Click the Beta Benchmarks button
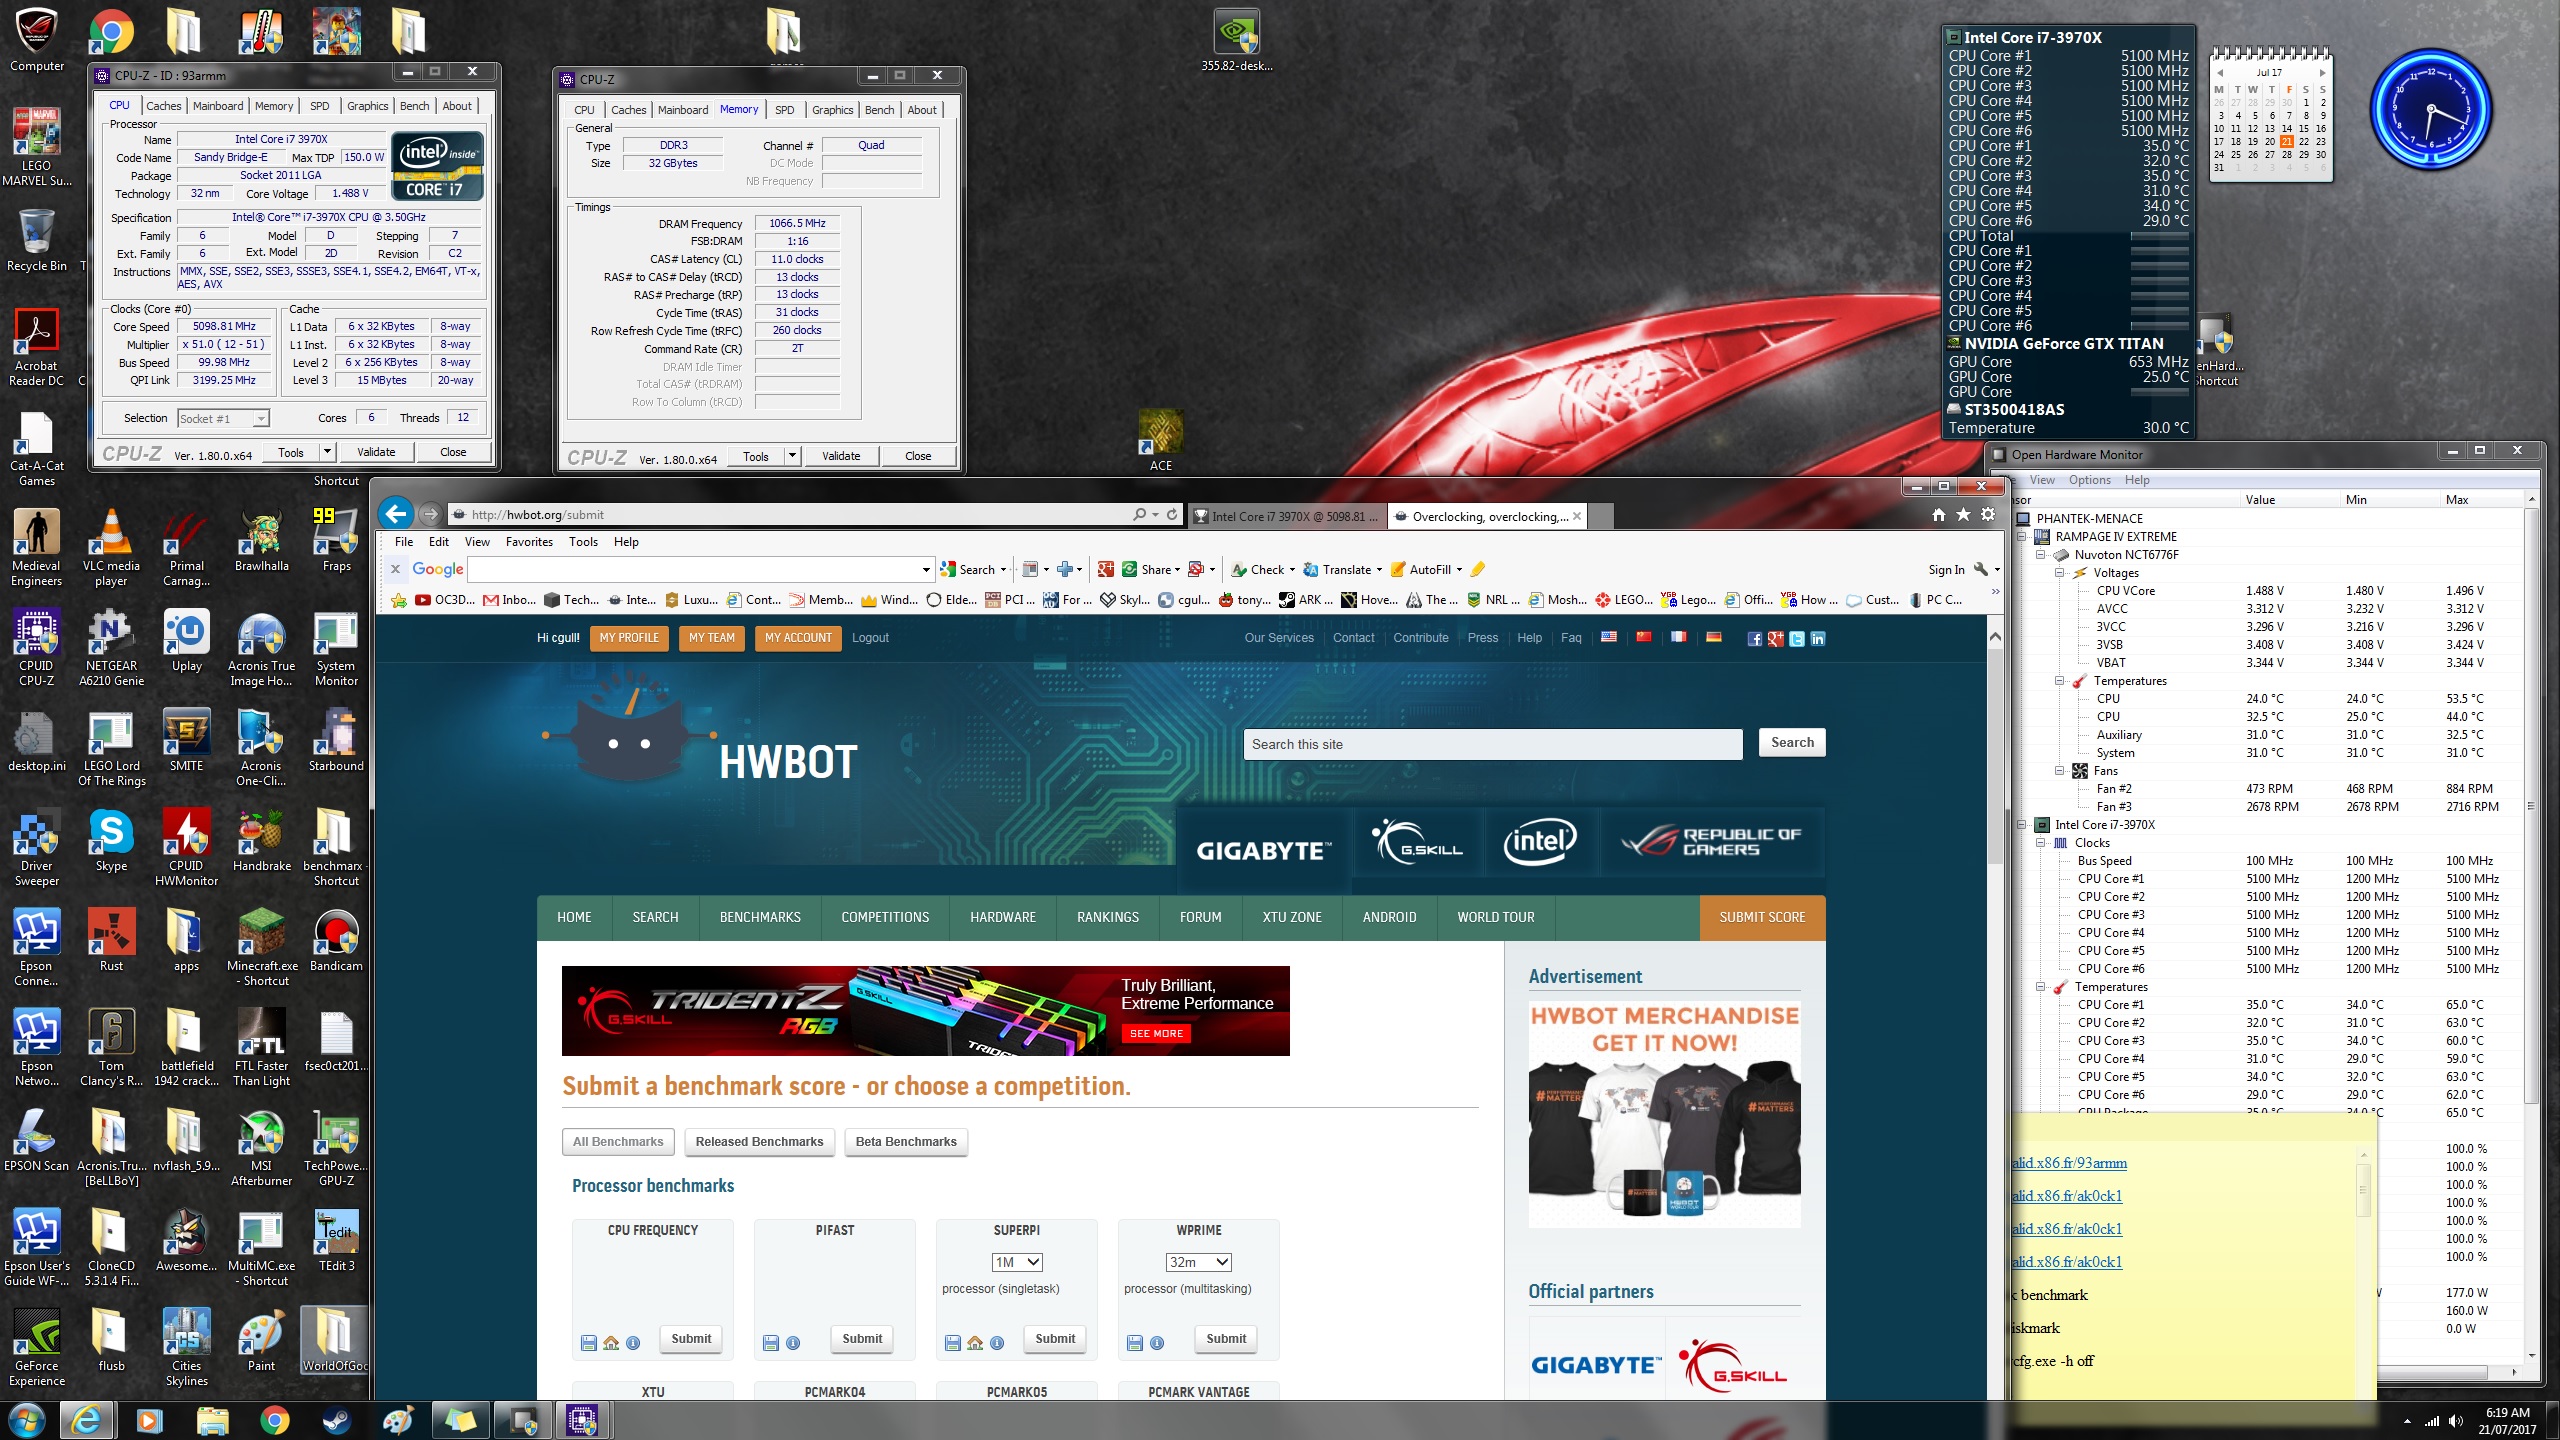Screen dimensions: 2560x1440 906,1142
